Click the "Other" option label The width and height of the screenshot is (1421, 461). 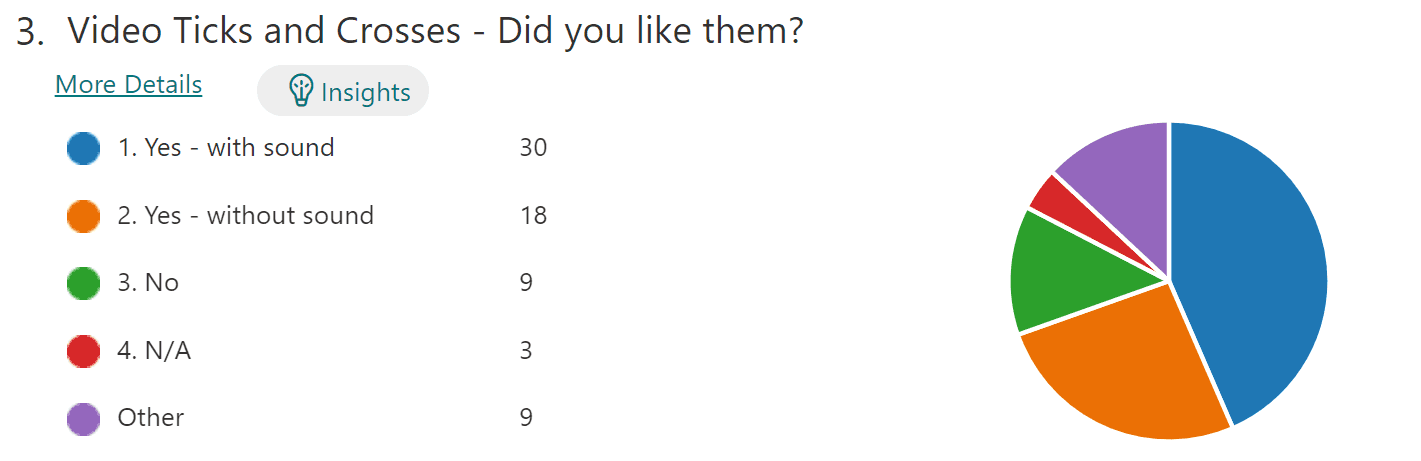pos(151,418)
